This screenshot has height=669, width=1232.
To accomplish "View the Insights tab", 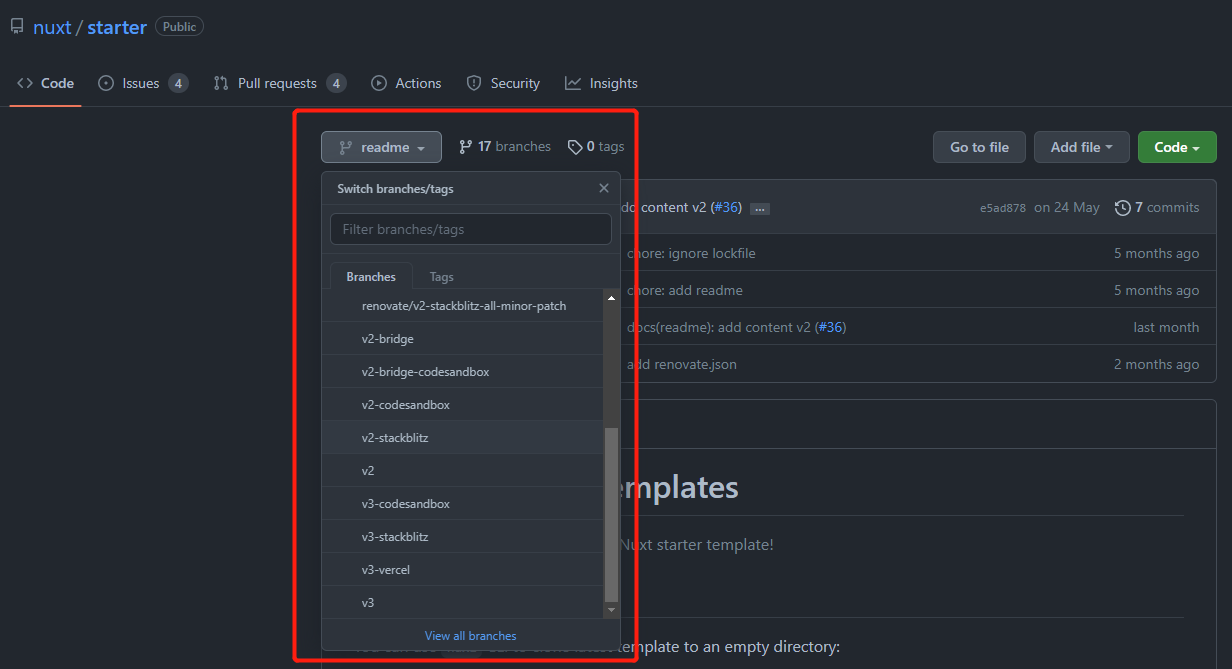I will (601, 83).
